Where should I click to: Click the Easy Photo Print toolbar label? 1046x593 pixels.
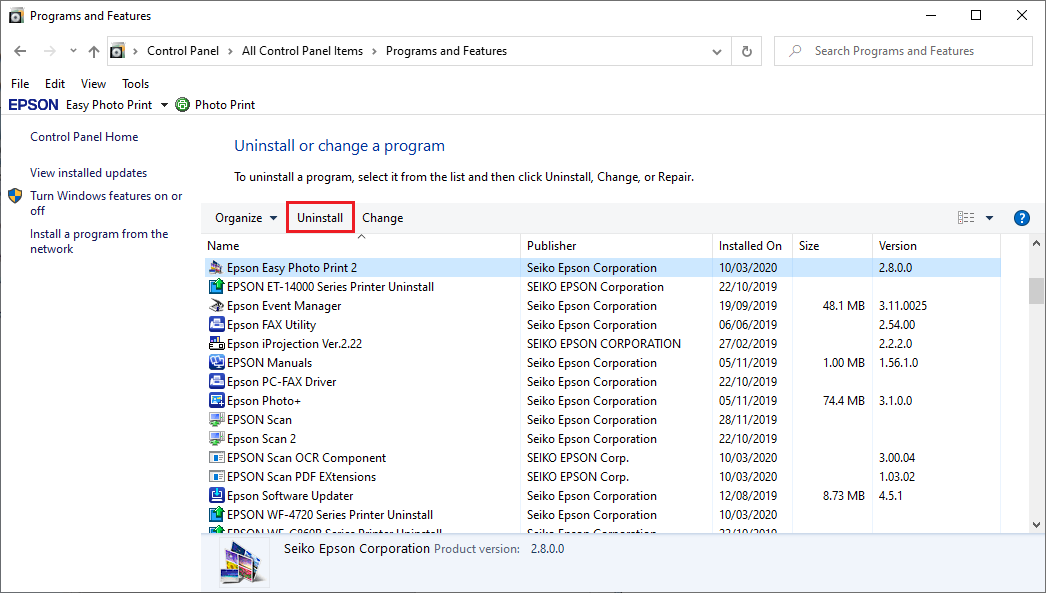click(x=109, y=105)
